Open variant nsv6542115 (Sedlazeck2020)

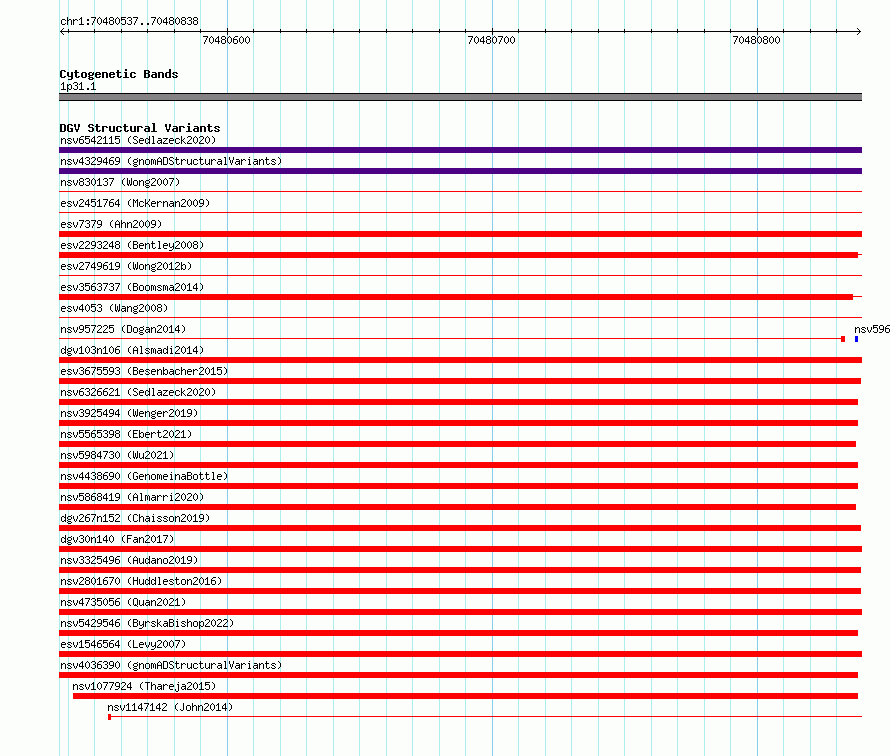point(138,140)
